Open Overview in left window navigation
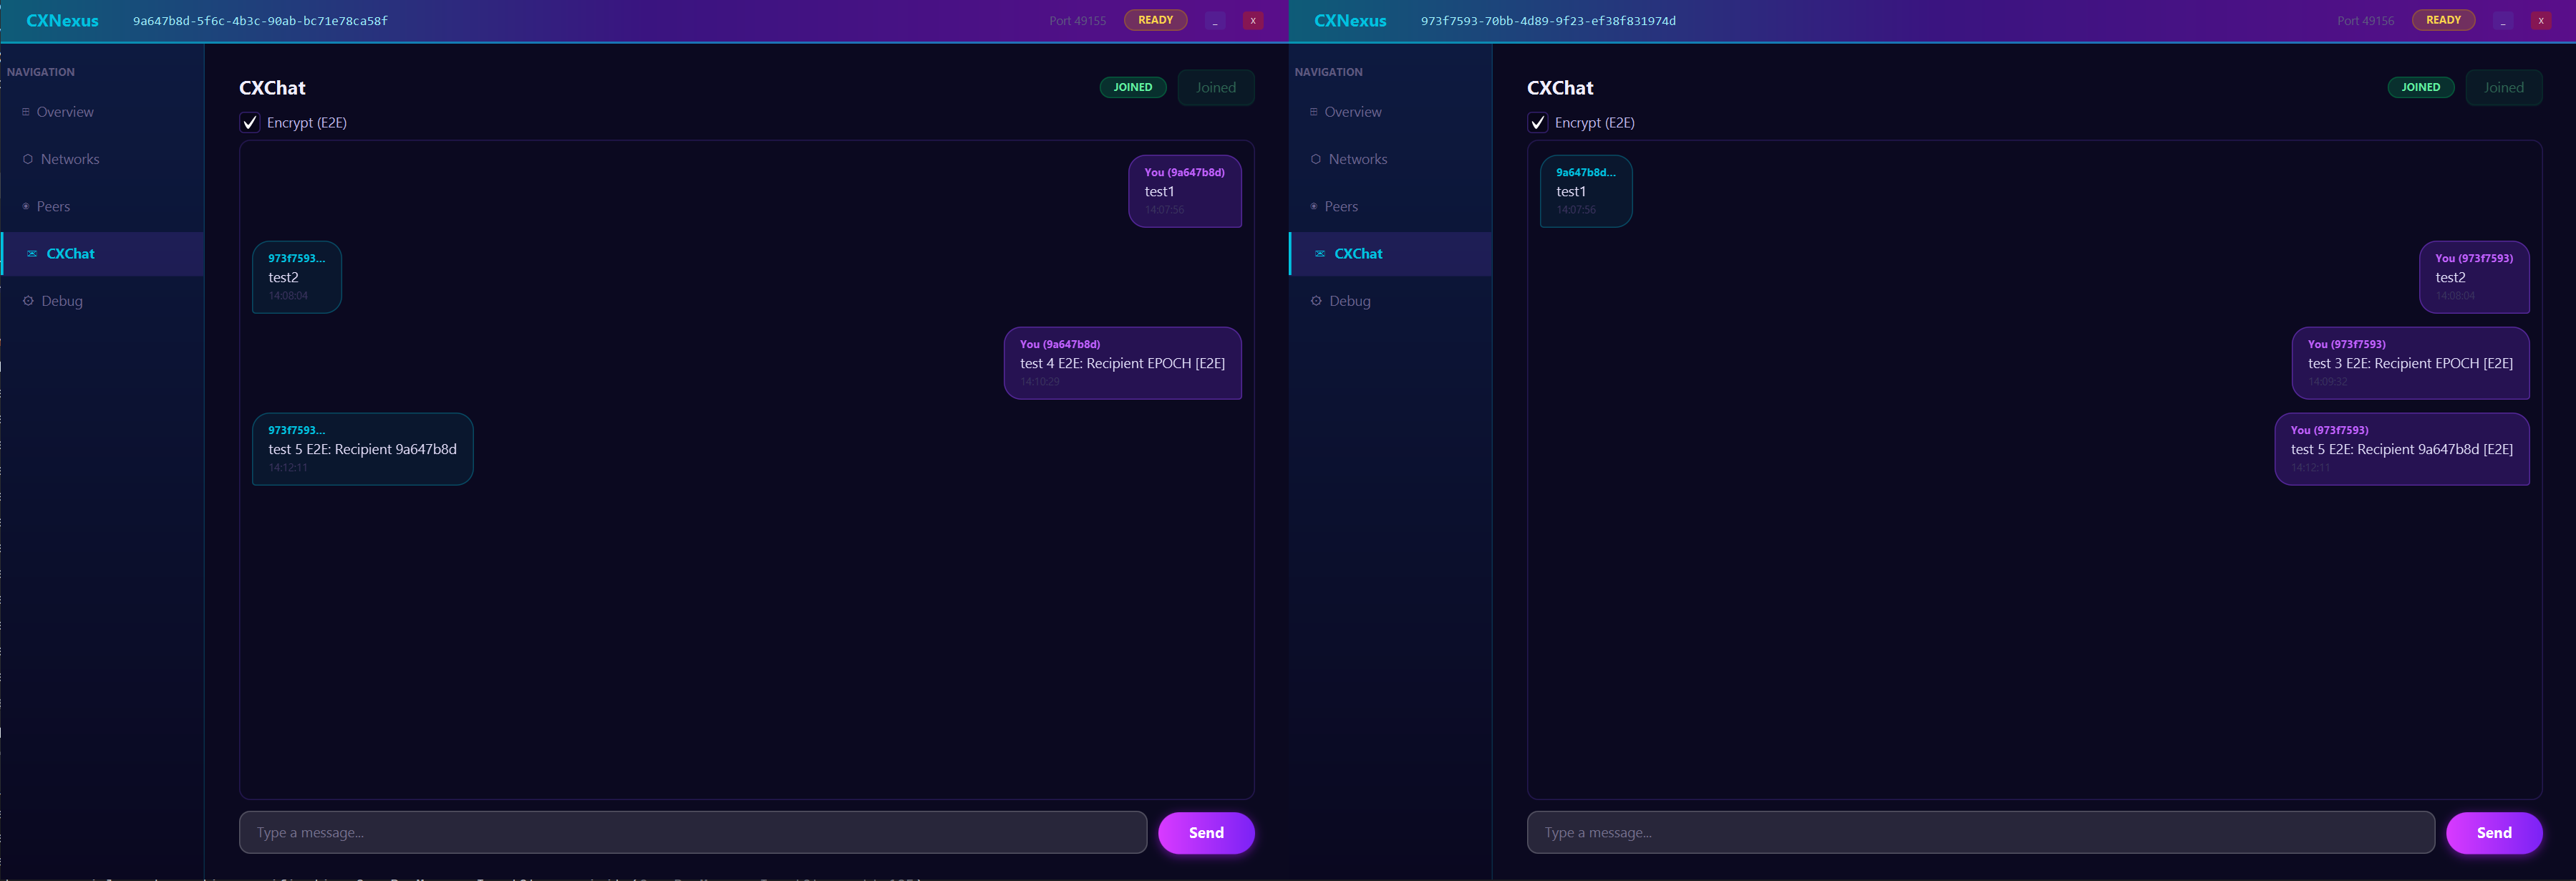 (102, 112)
